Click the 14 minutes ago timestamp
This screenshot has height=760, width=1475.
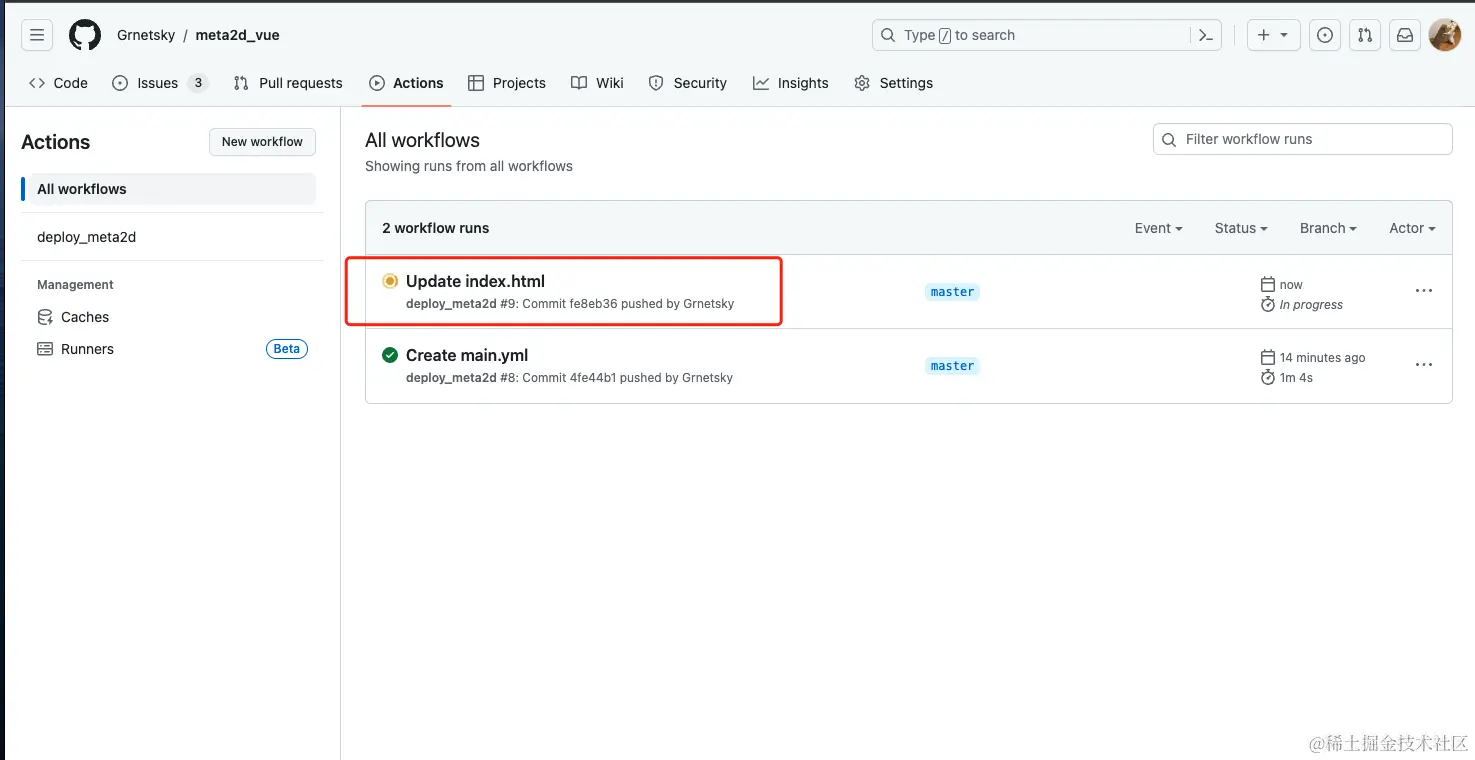coord(1322,358)
